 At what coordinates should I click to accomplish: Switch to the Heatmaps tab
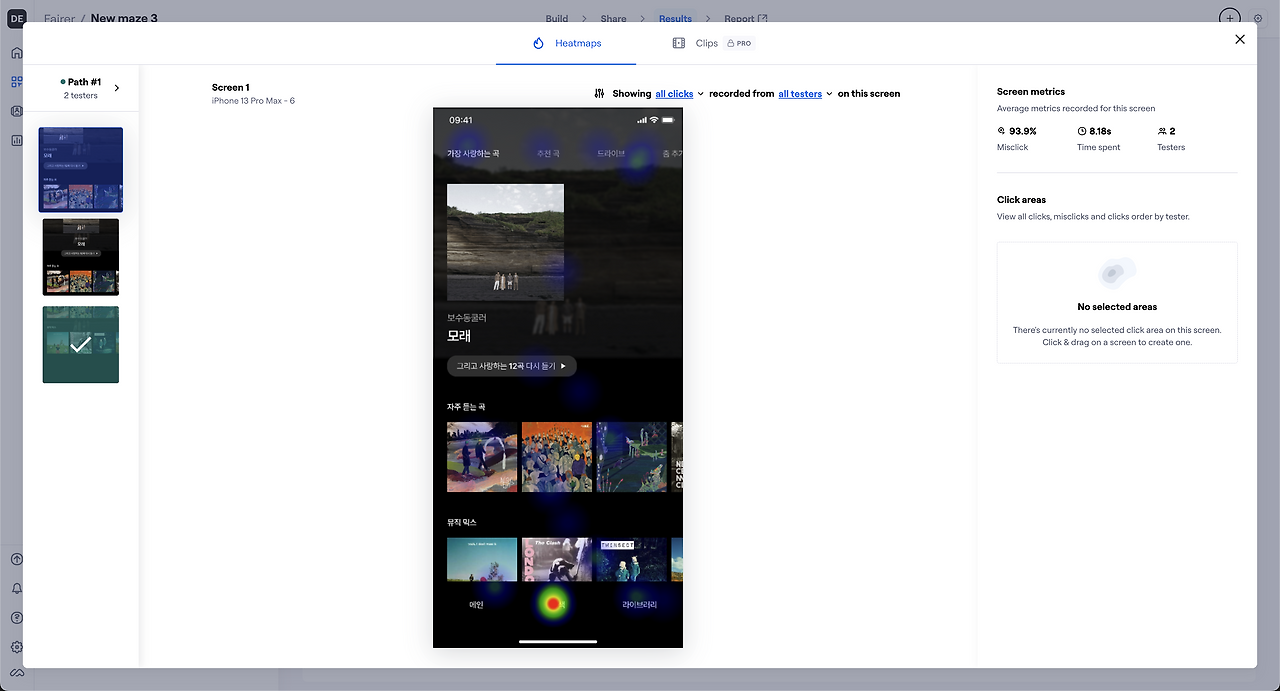tap(566, 43)
